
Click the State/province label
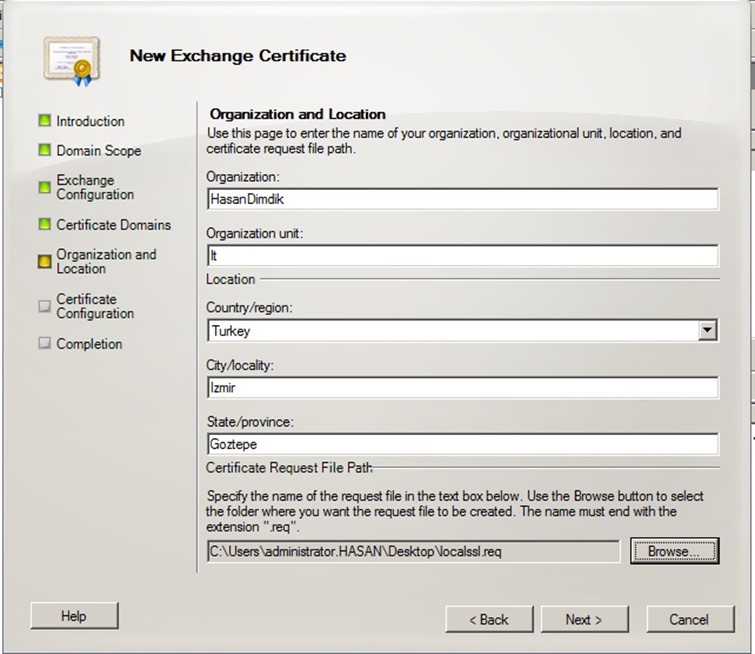[250, 422]
